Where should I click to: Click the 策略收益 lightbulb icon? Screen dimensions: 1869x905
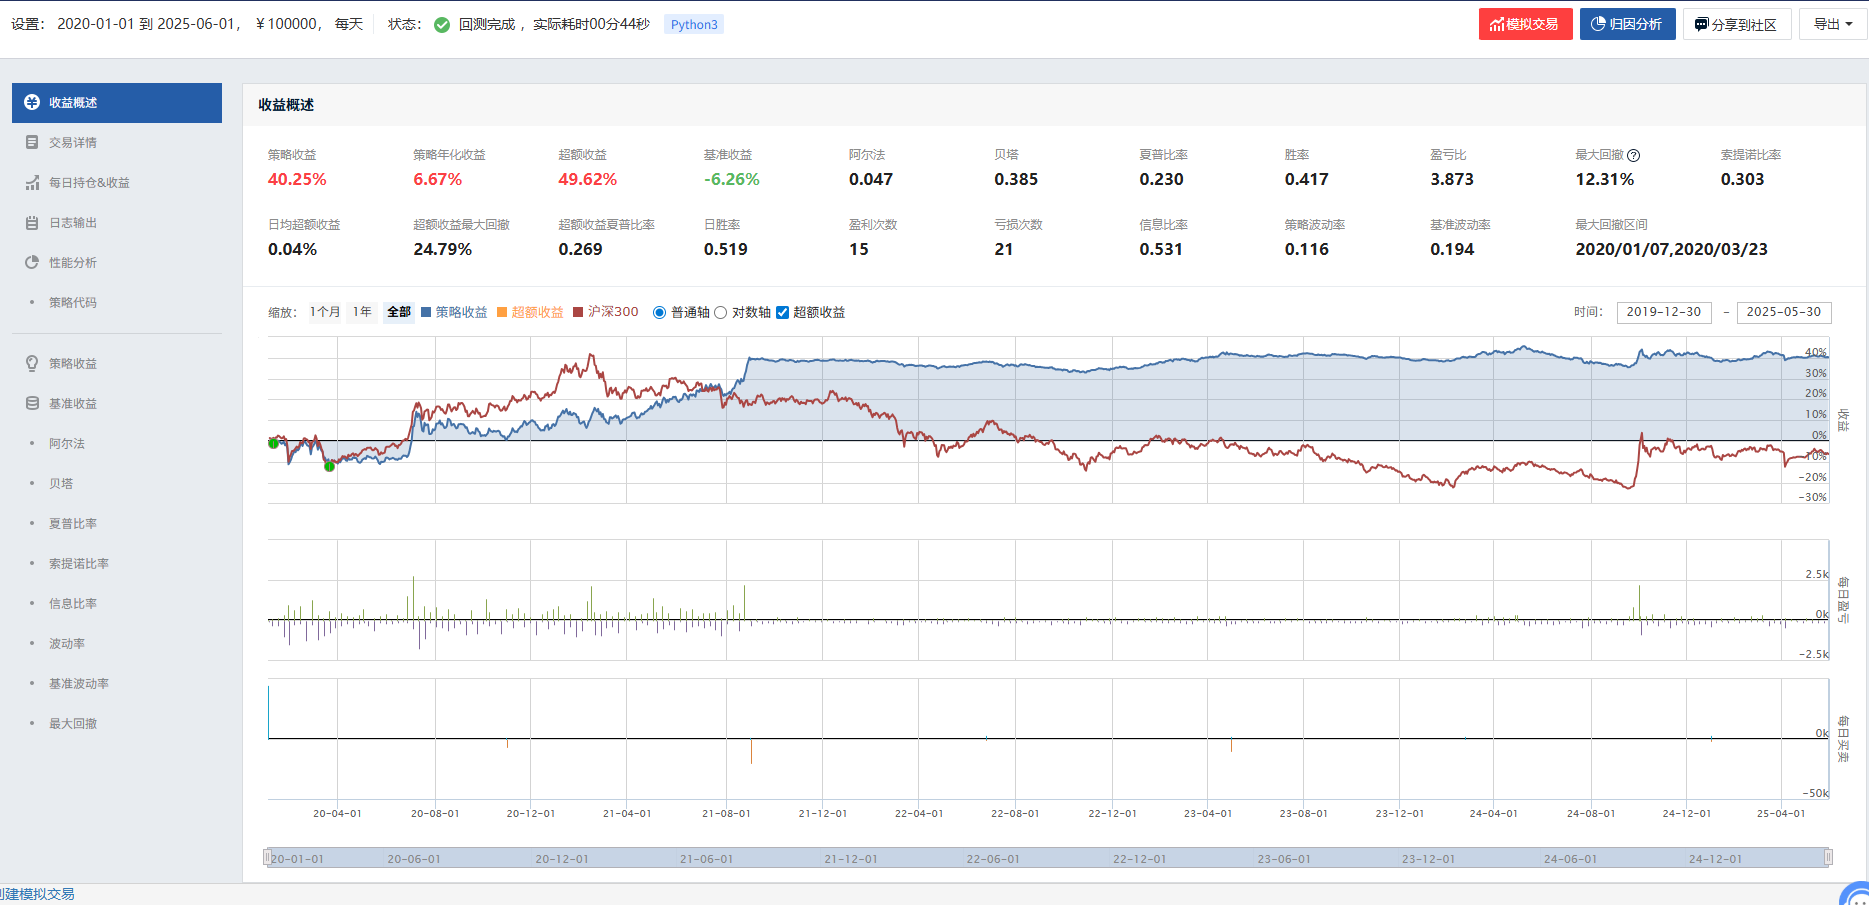point(32,364)
